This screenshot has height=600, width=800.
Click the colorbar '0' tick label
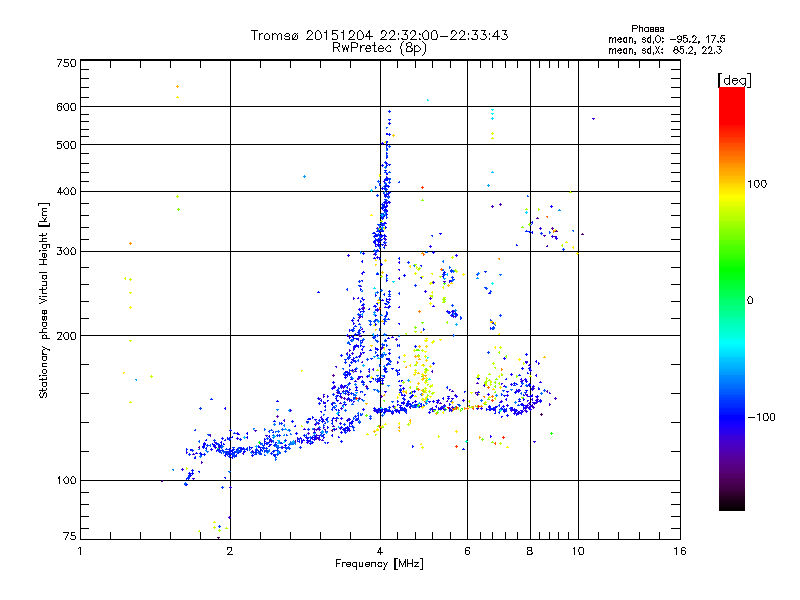coord(750,301)
